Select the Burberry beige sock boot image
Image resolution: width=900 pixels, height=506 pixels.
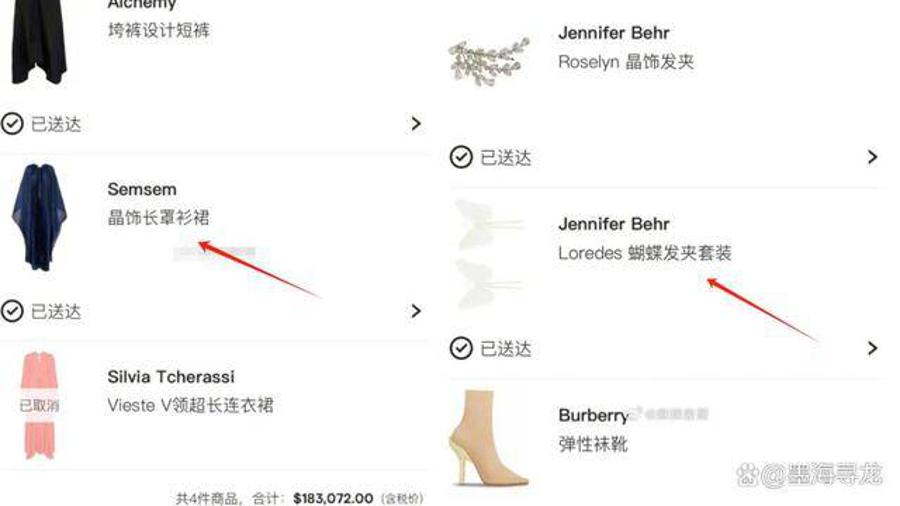pyautogui.click(x=489, y=438)
